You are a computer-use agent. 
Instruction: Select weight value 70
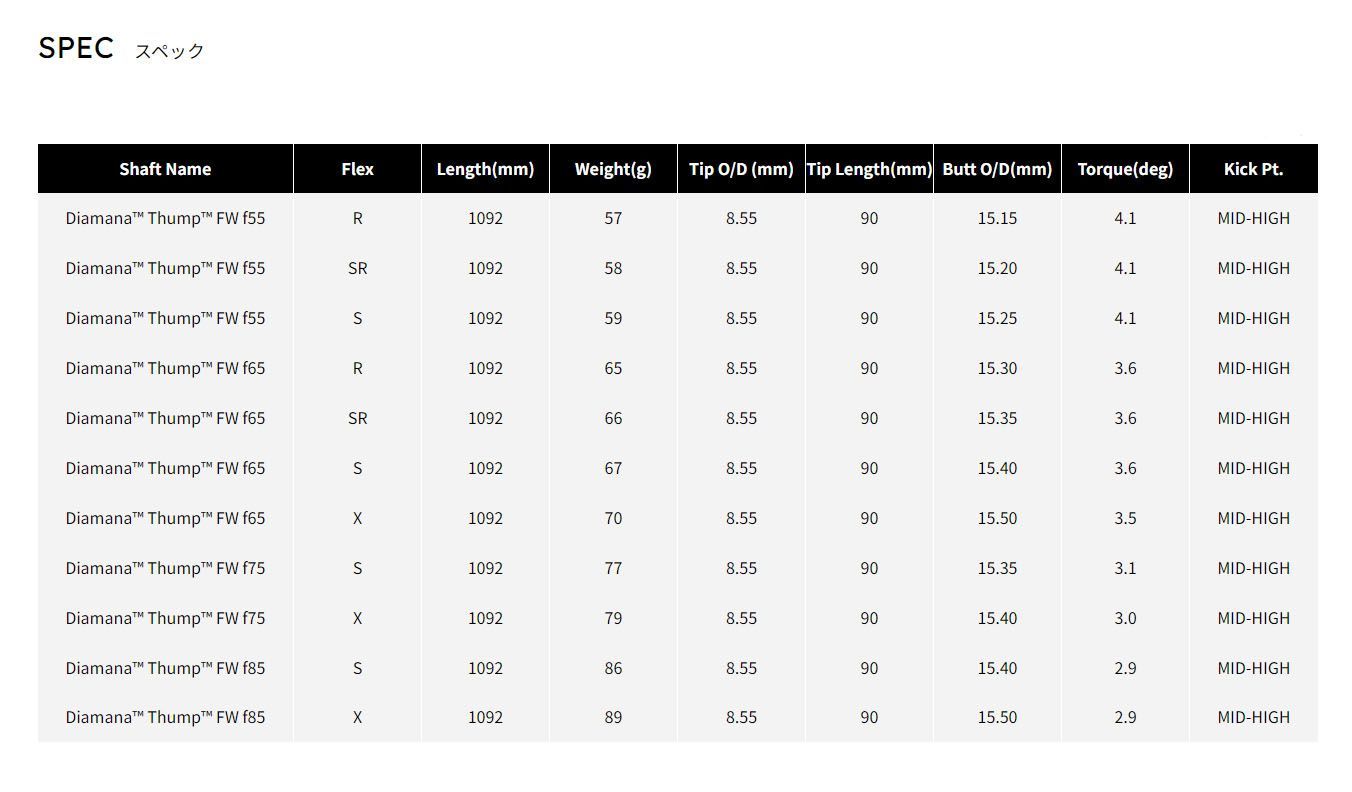pos(613,518)
